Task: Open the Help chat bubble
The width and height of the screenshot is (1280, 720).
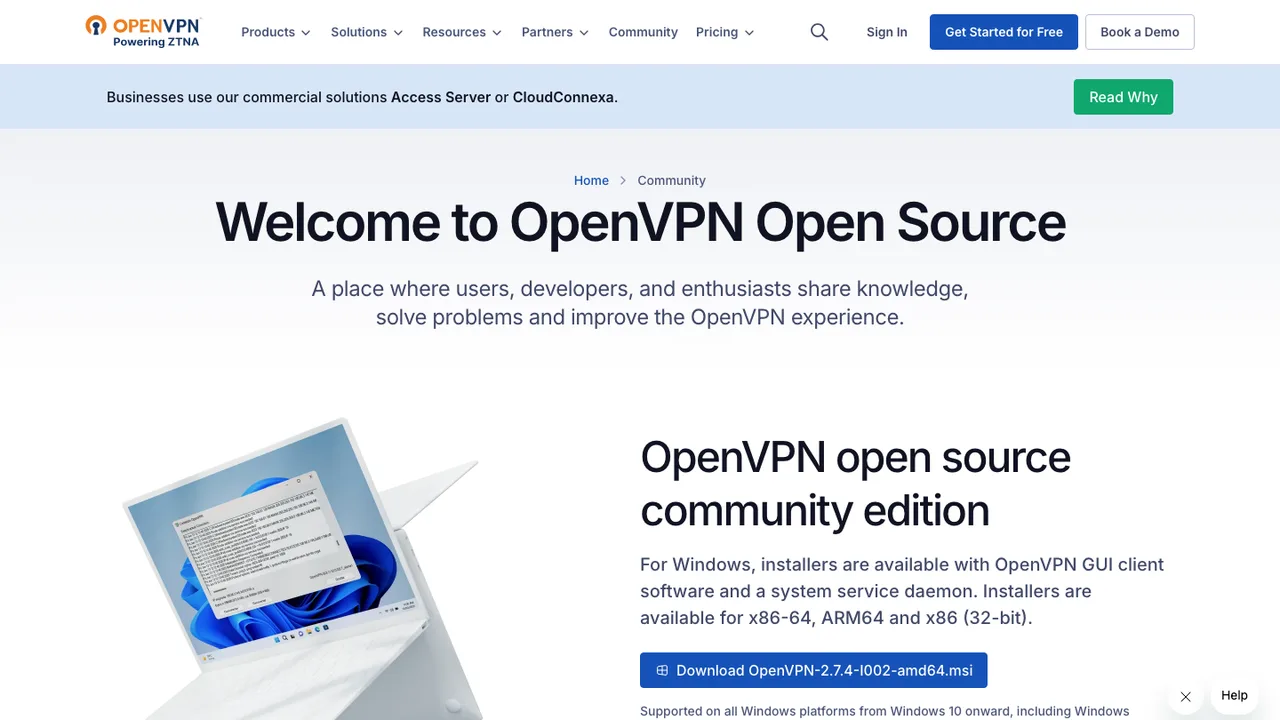Action: click(x=1234, y=696)
